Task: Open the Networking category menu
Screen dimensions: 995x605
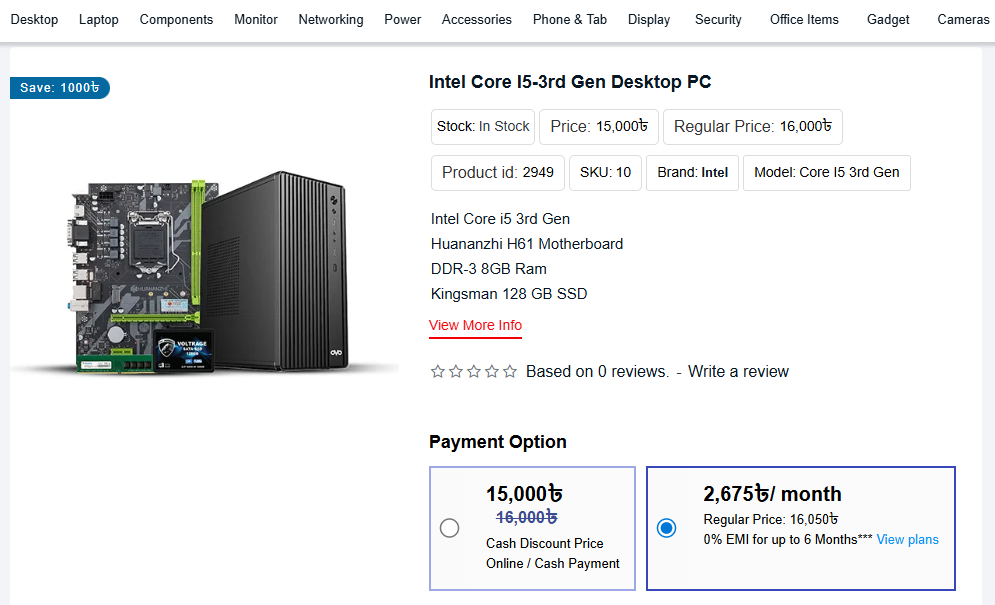Action: 331,20
